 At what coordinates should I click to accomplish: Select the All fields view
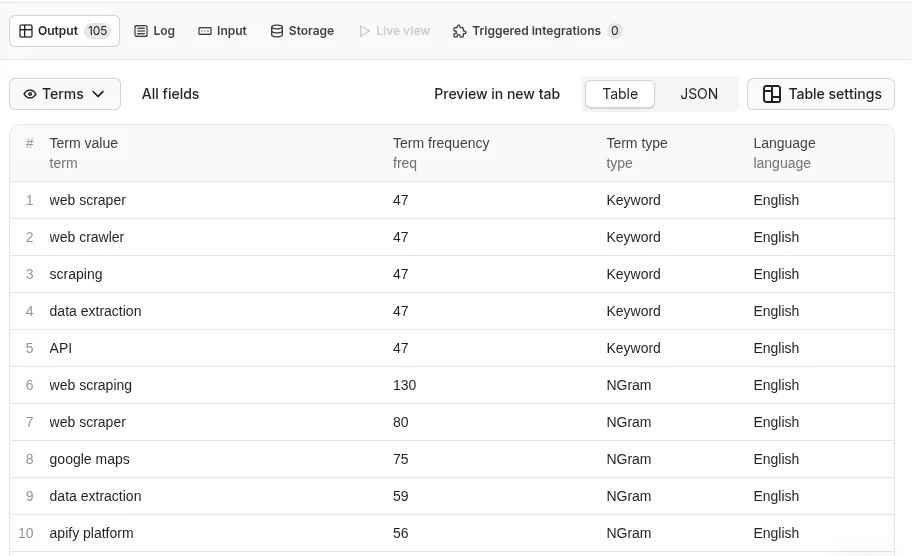[x=170, y=94]
